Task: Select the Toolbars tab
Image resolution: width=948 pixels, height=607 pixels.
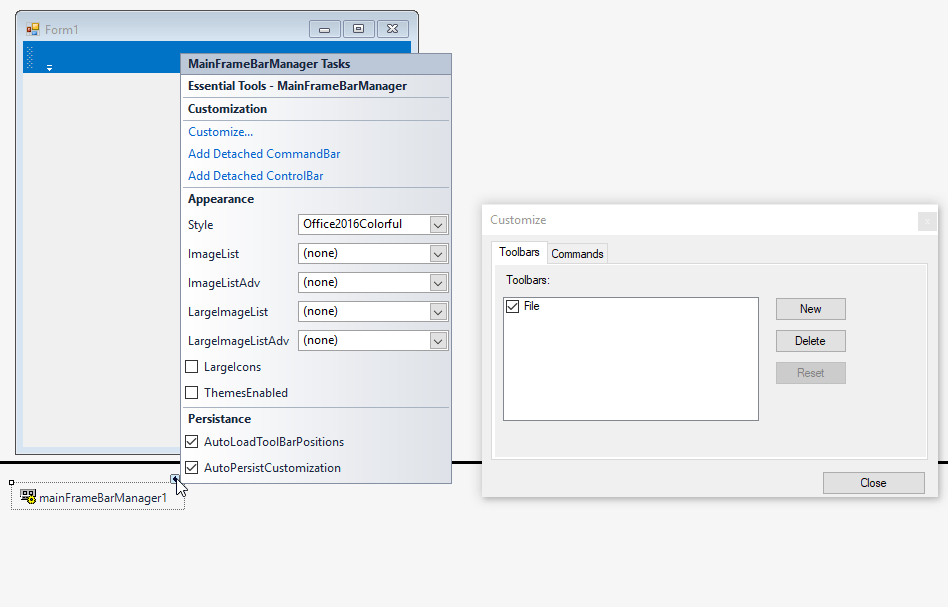Action: tap(519, 252)
